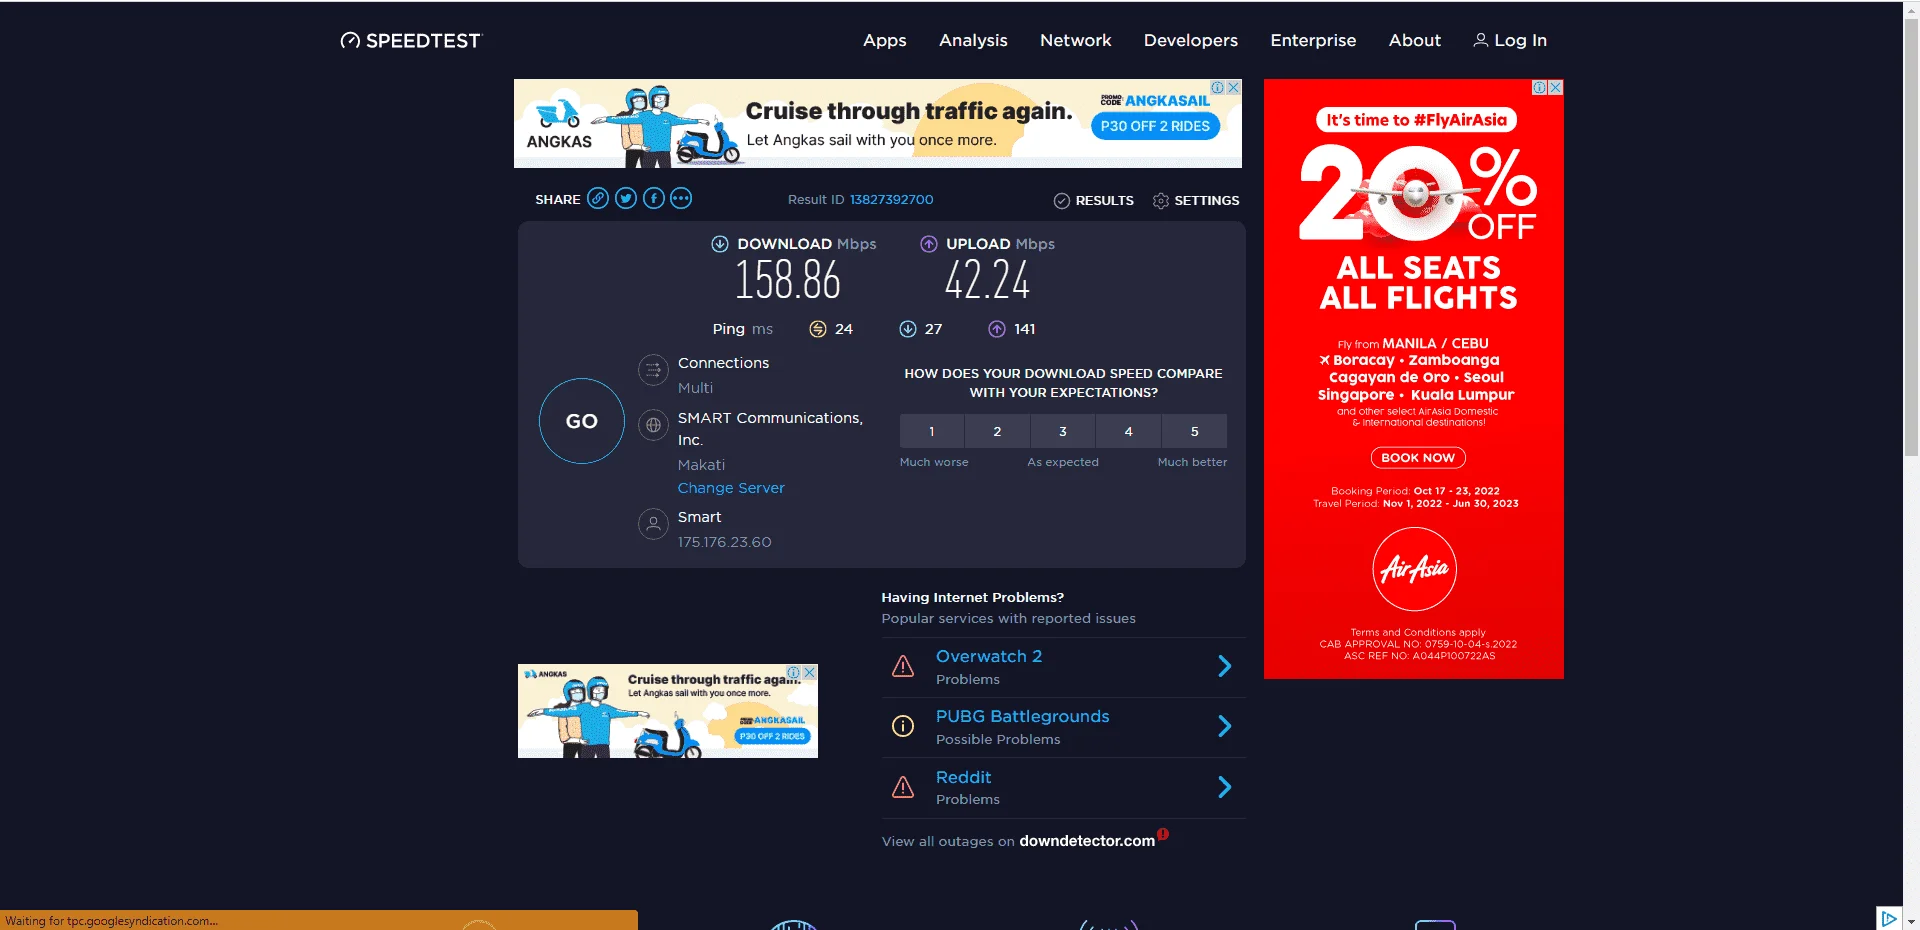Click the bottom-right ad play icon

pos(1888,918)
